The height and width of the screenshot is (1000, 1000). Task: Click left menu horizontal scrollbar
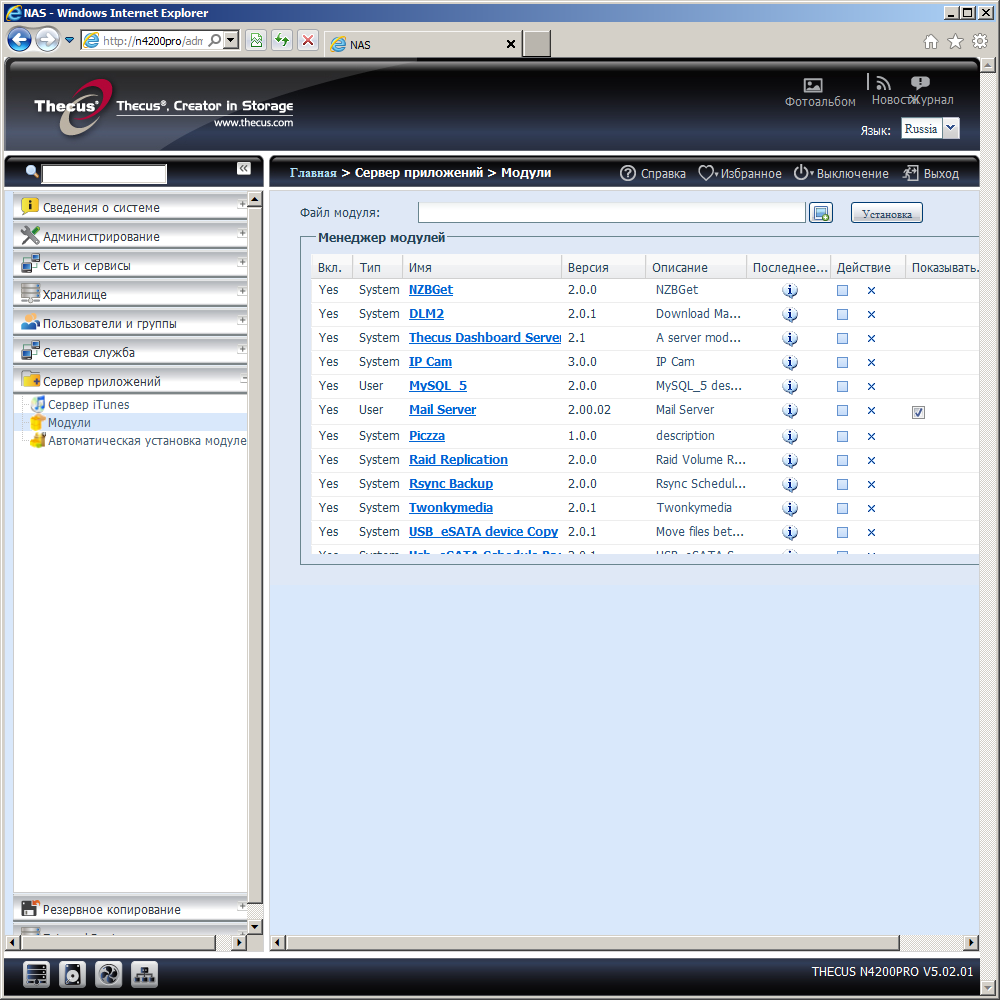pos(117,942)
